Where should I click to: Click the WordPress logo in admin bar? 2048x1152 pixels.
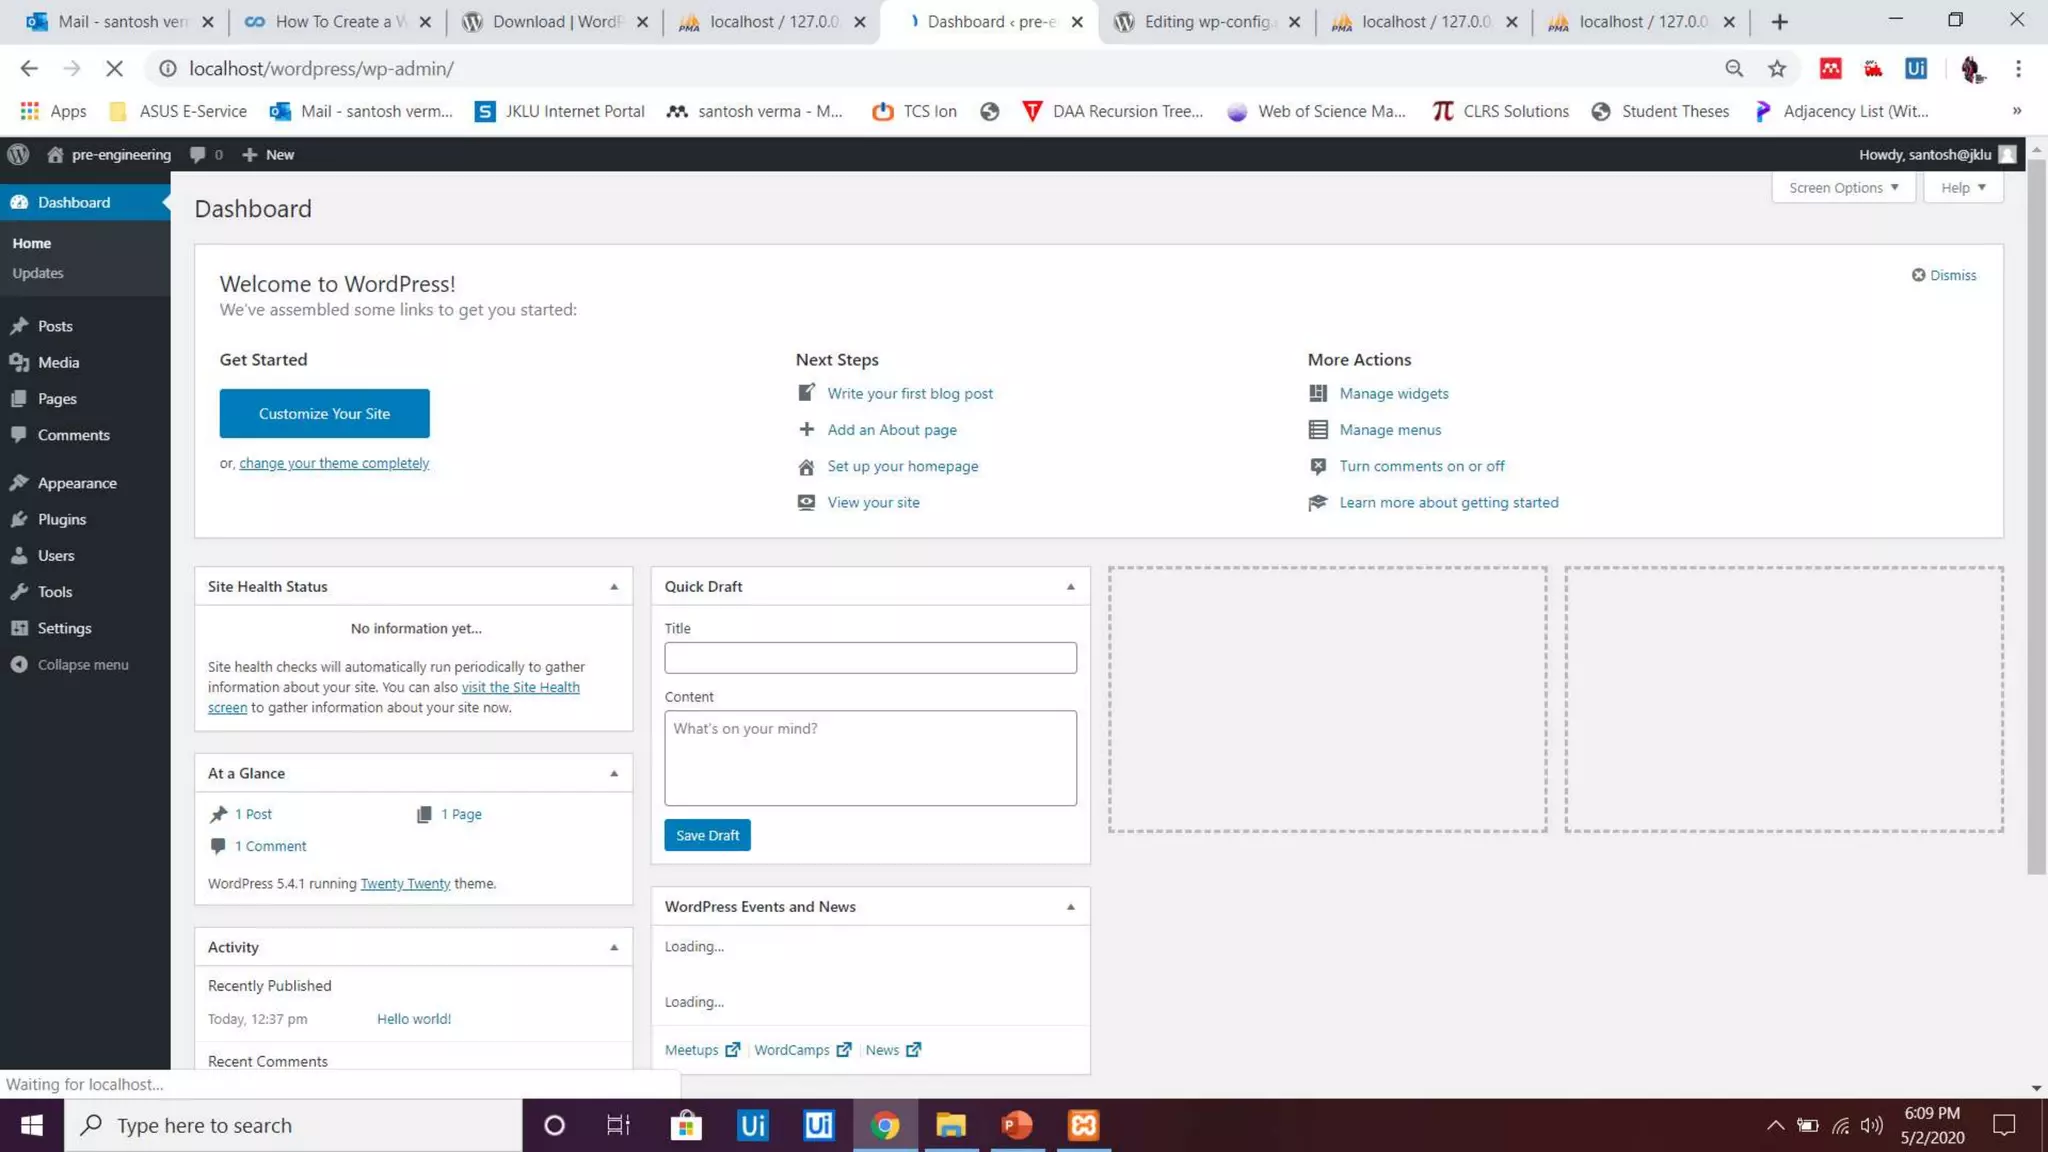click(x=18, y=154)
